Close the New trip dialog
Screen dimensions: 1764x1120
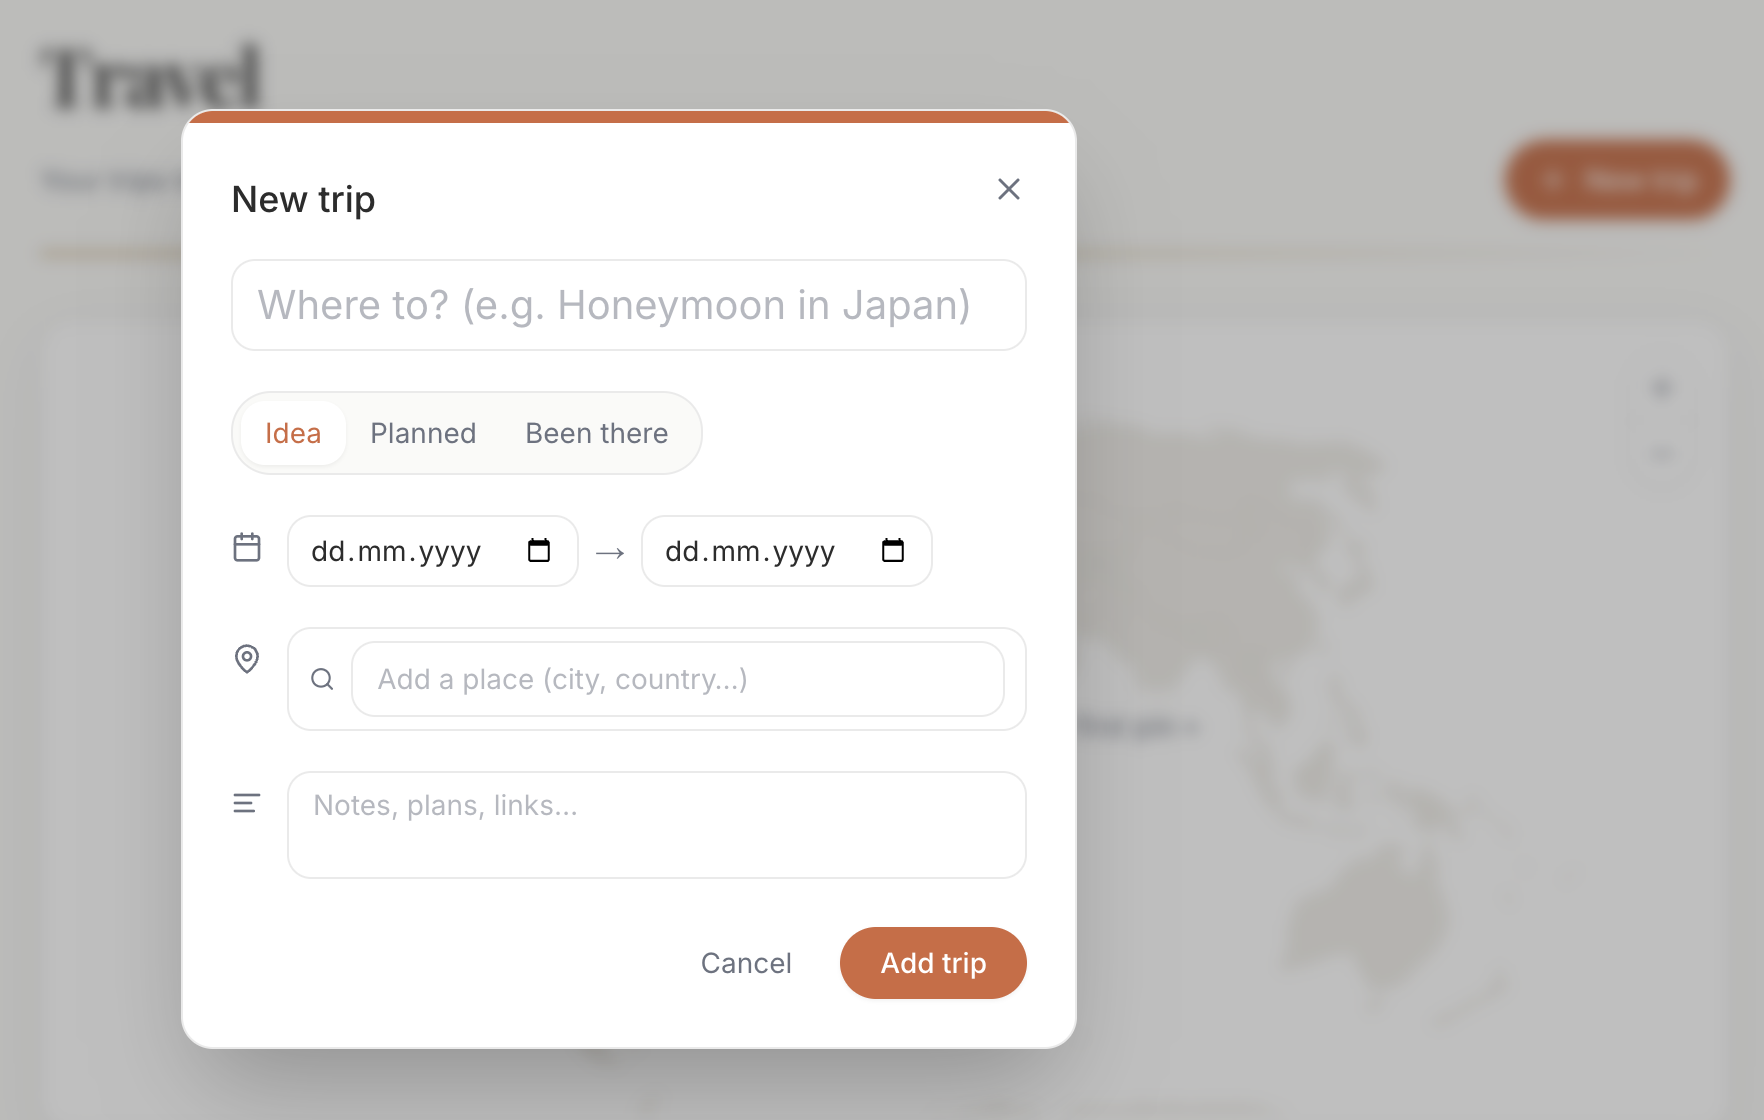[x=1008, y=189]
